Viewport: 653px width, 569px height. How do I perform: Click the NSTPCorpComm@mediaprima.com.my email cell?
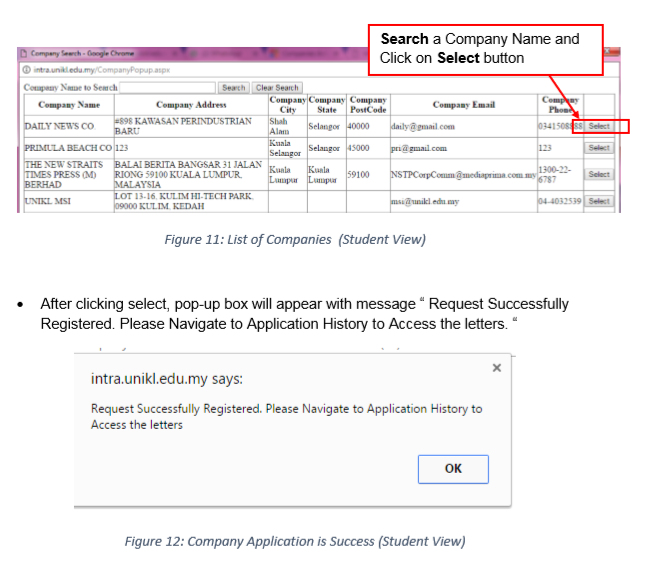464,175
